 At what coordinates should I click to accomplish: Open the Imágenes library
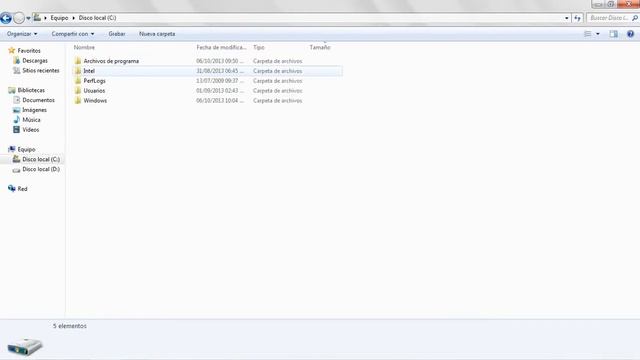tap(34, 110)
